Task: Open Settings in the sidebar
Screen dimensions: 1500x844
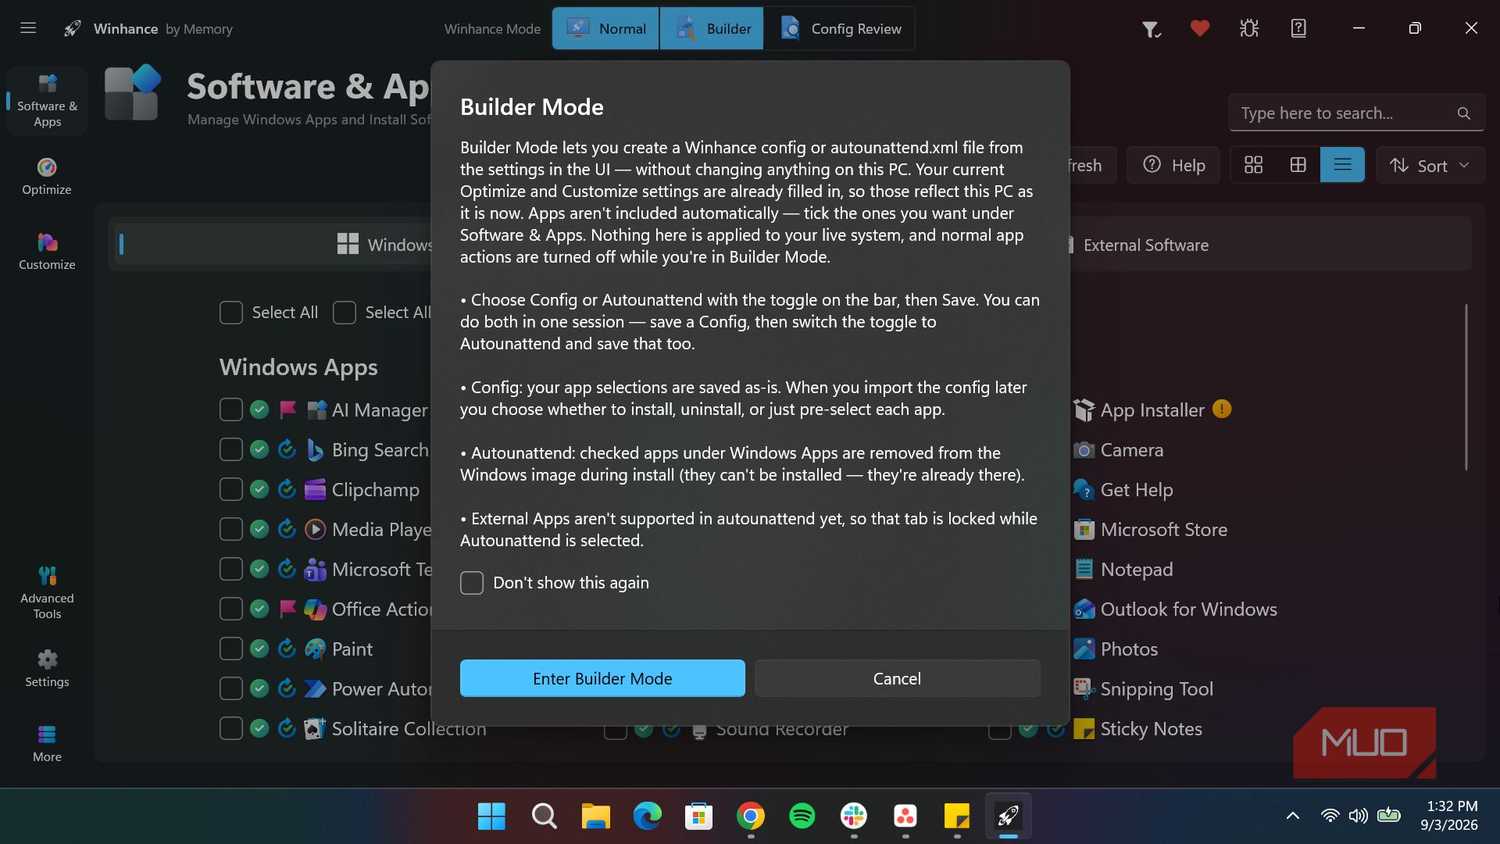Action: 47,668
